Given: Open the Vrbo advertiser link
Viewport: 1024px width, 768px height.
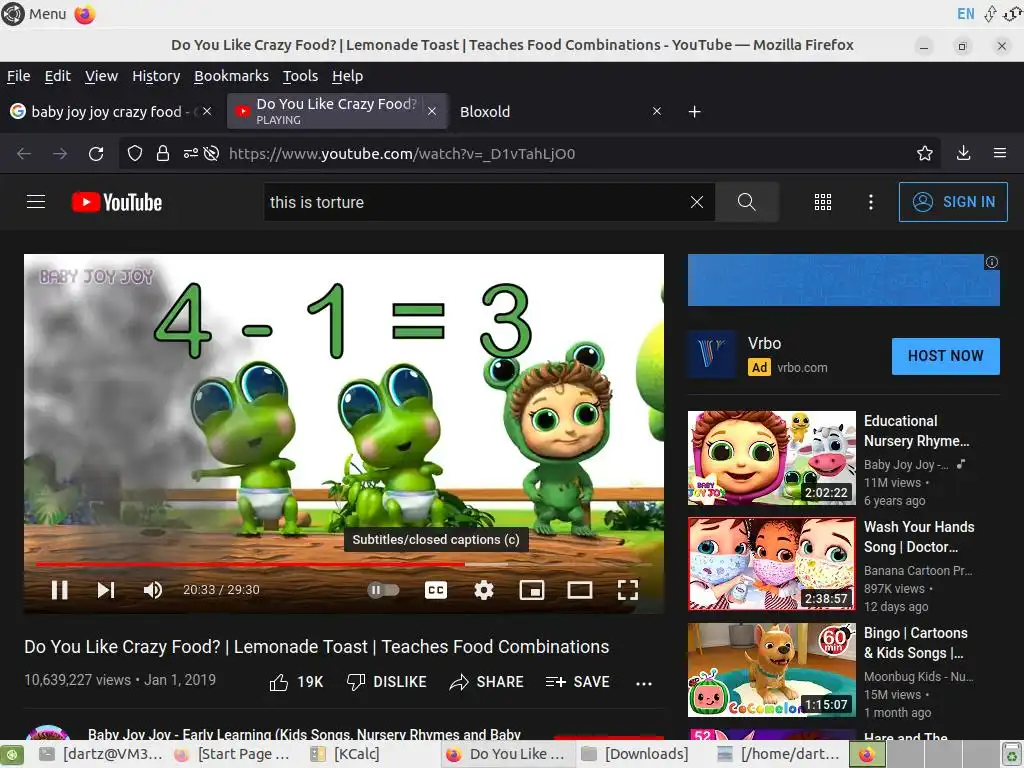Looking at the screenshot, I should [x=802, y=368].
